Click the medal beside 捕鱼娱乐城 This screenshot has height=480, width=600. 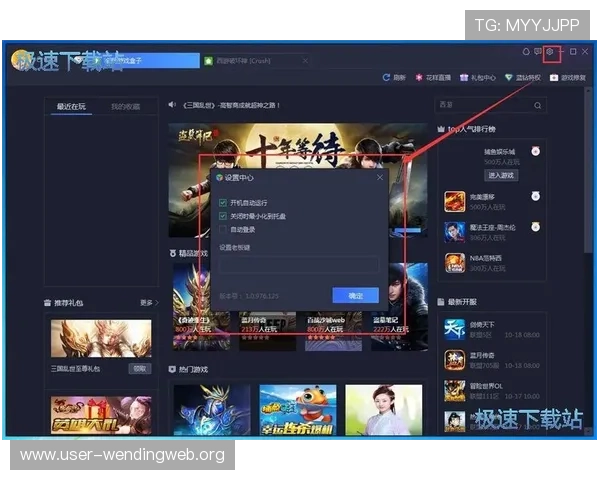coord(535,151)
